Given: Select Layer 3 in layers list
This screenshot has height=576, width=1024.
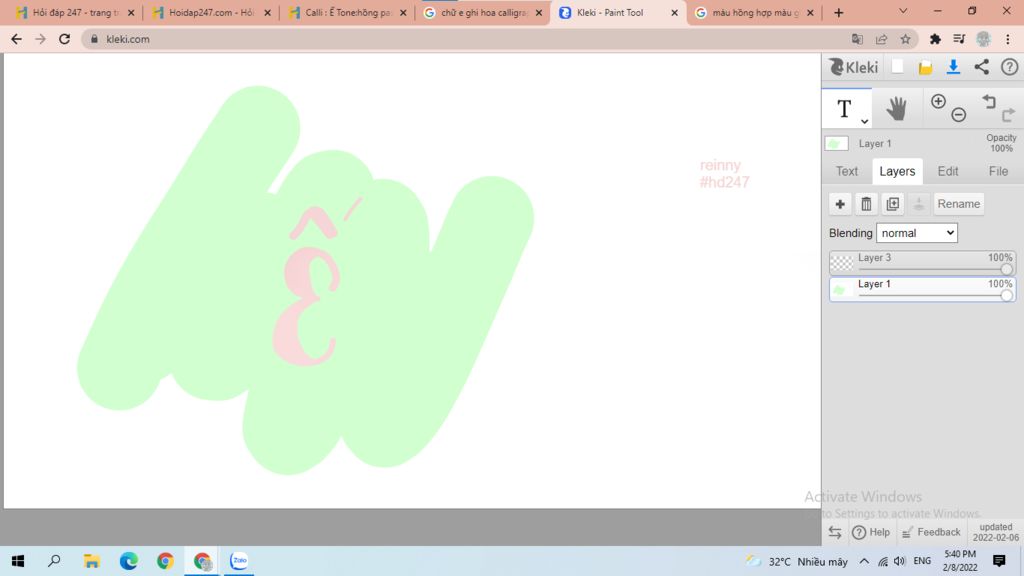Looking at the screenshot, I should pyautogui.click(x=922, y=263).
